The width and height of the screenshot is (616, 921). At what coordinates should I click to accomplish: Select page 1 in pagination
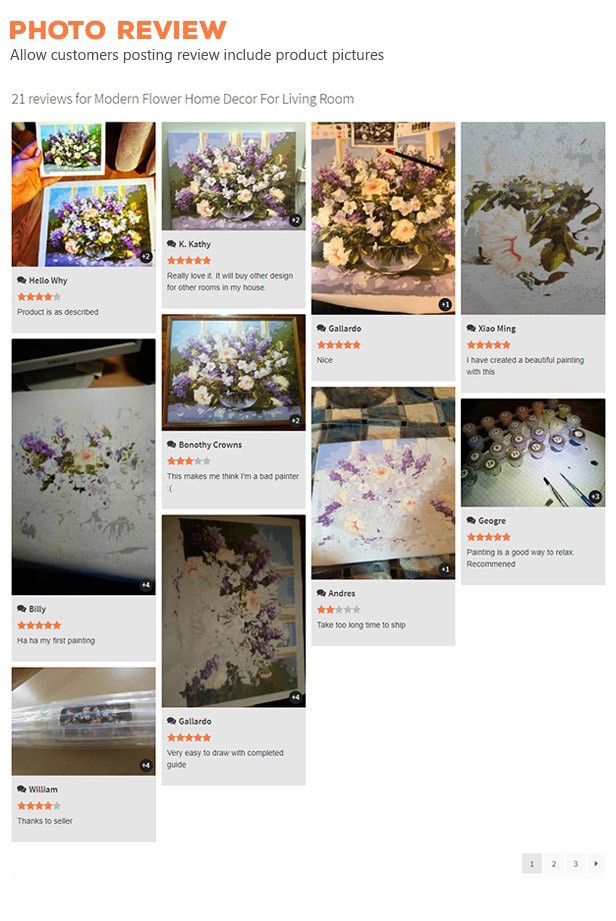pyautogui.click(x=531, y=863)
